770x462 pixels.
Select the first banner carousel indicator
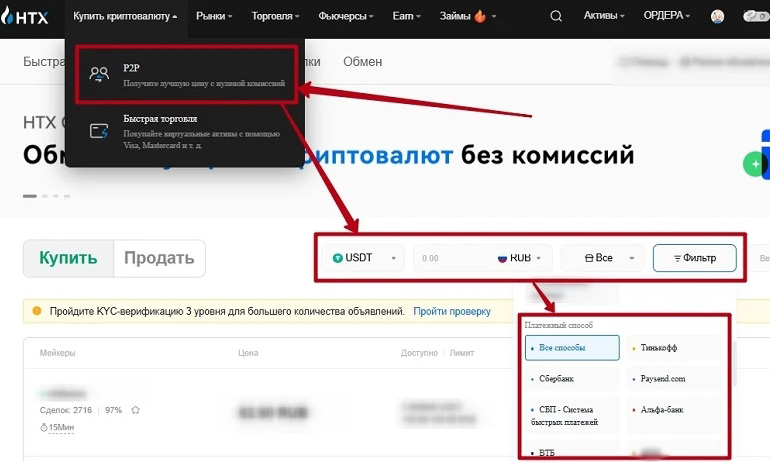pyautogui.click(x=29, y=196)
